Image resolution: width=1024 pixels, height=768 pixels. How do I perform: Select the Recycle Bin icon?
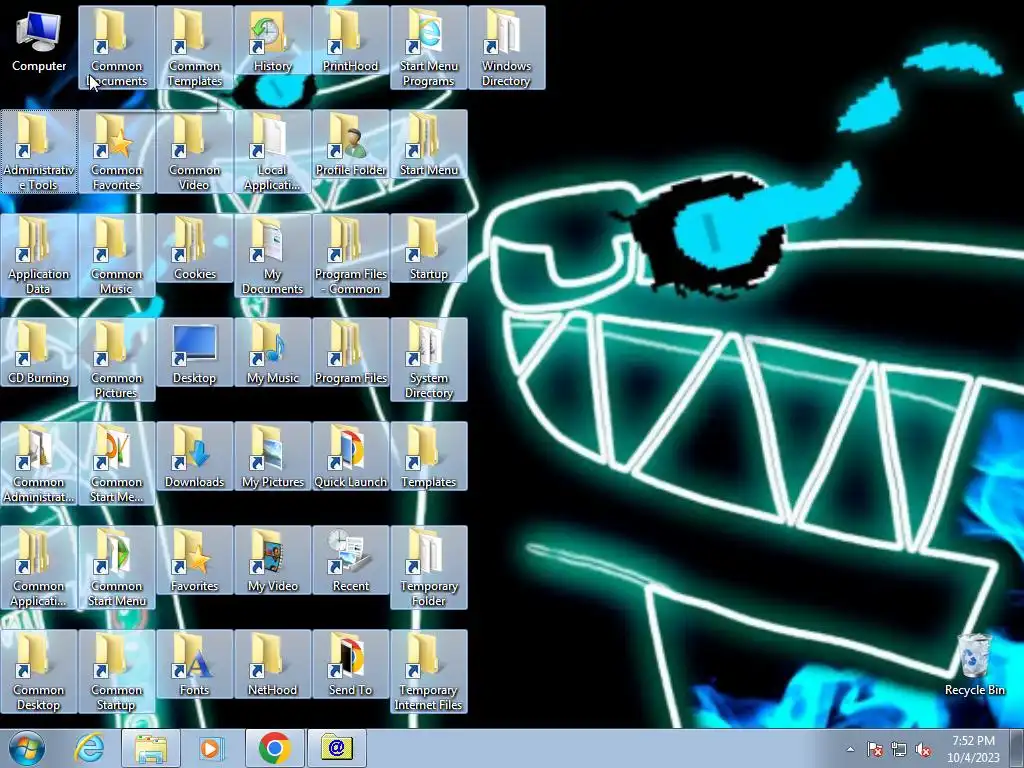click(x=974, y=664)
